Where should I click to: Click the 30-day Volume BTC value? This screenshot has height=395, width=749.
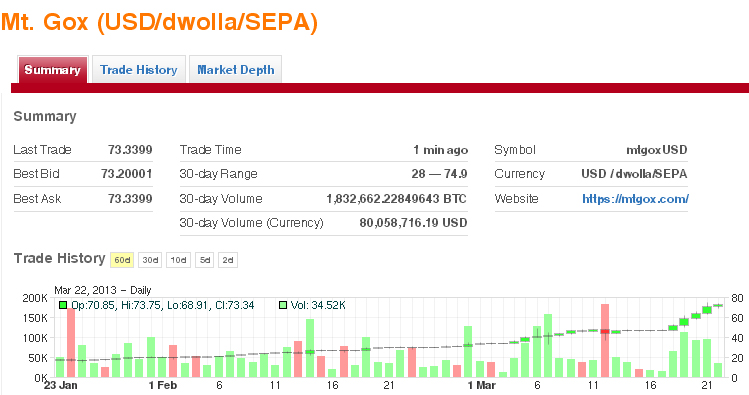[x=396, y=199]
